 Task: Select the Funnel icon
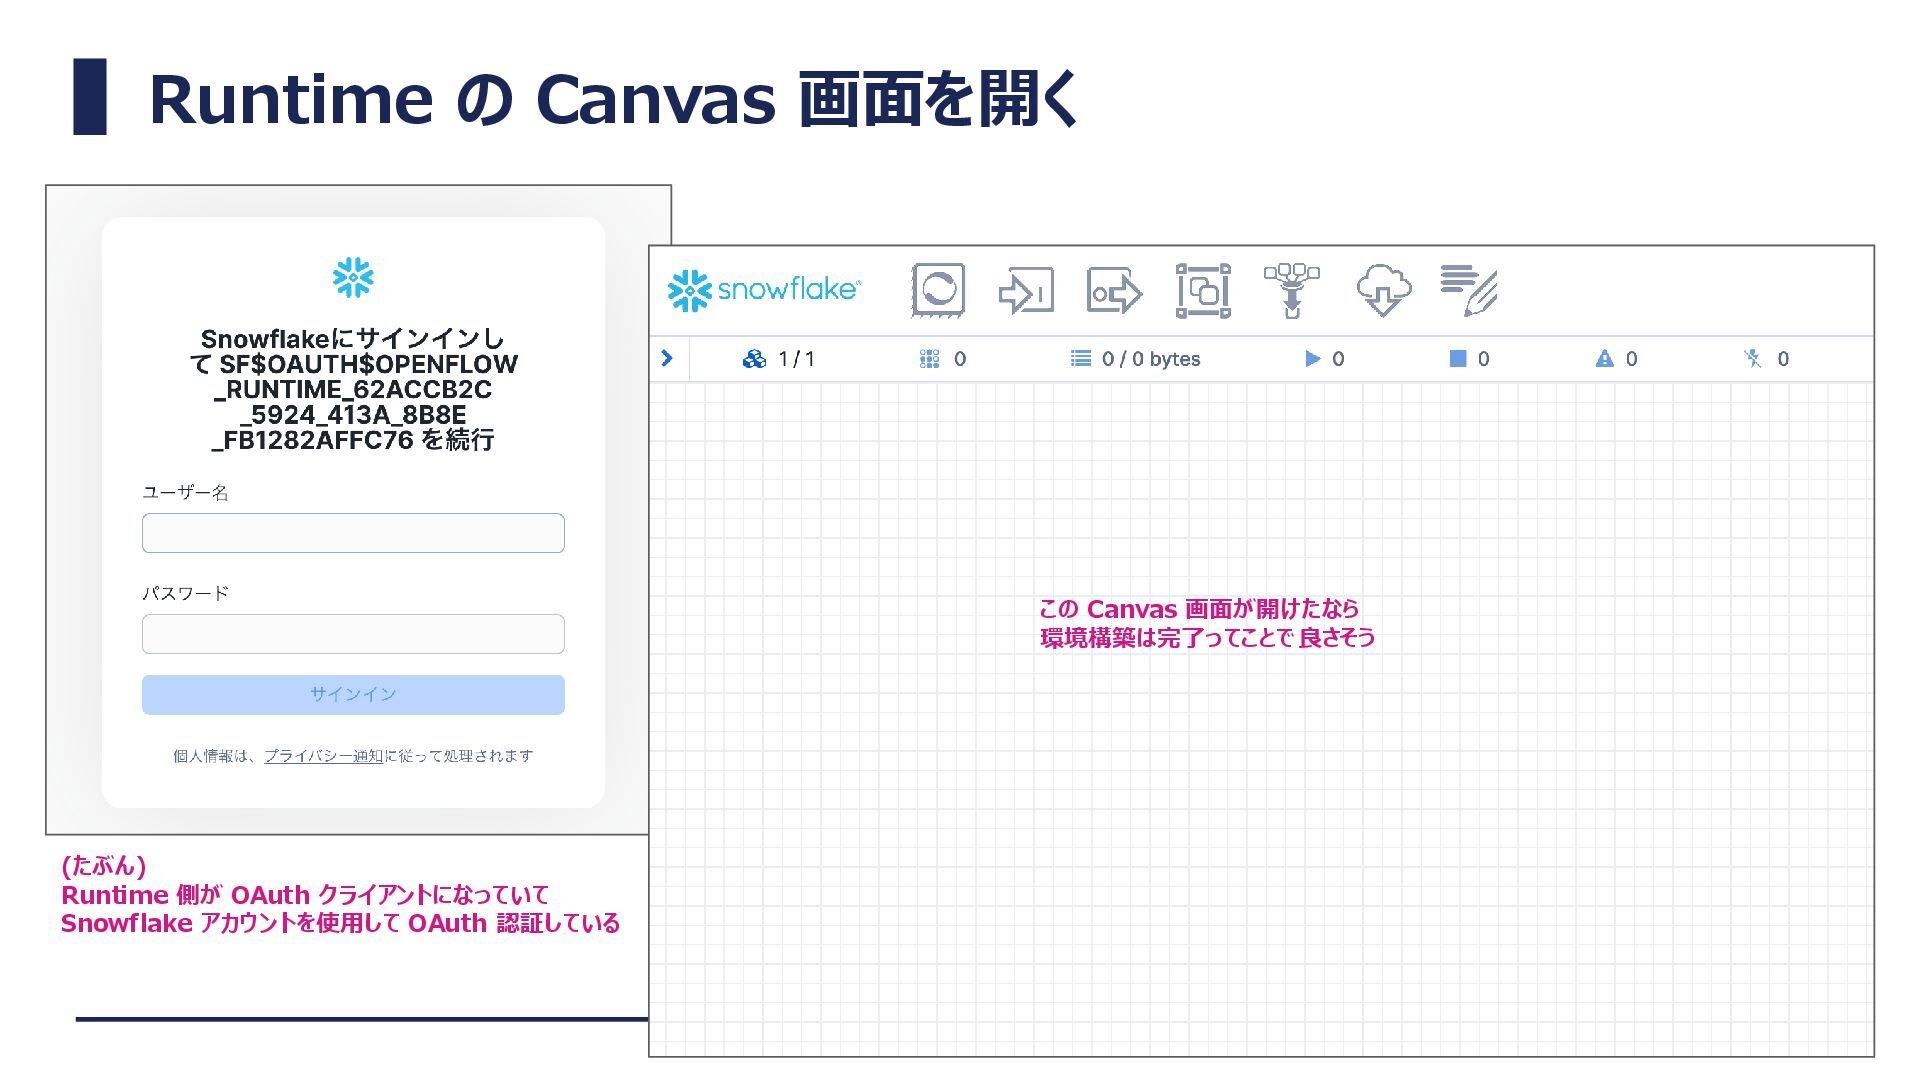click(1291, 290)
